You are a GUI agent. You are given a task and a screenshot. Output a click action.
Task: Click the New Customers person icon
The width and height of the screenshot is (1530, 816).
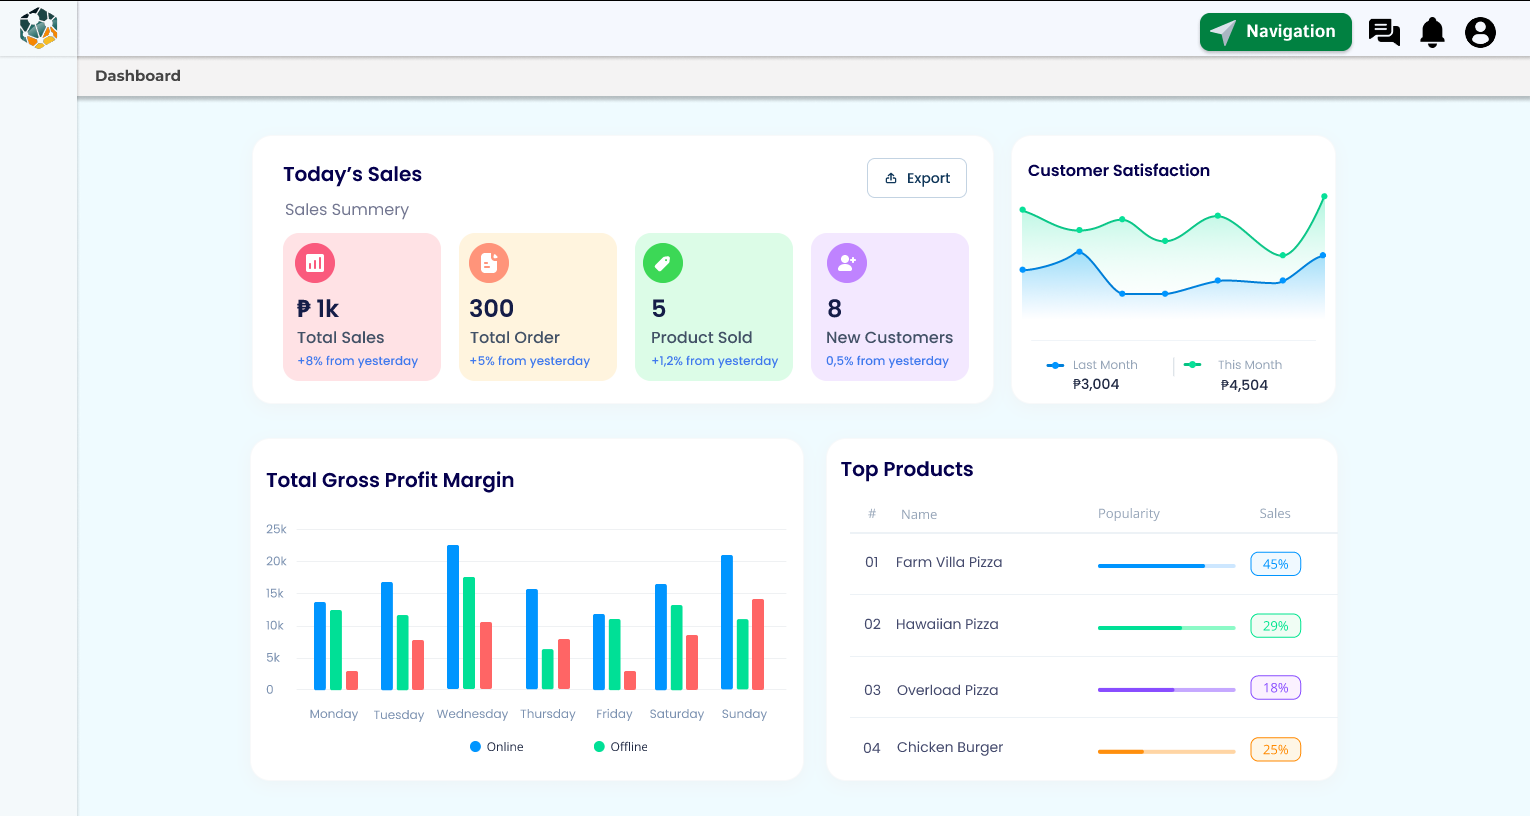(847, 263)
